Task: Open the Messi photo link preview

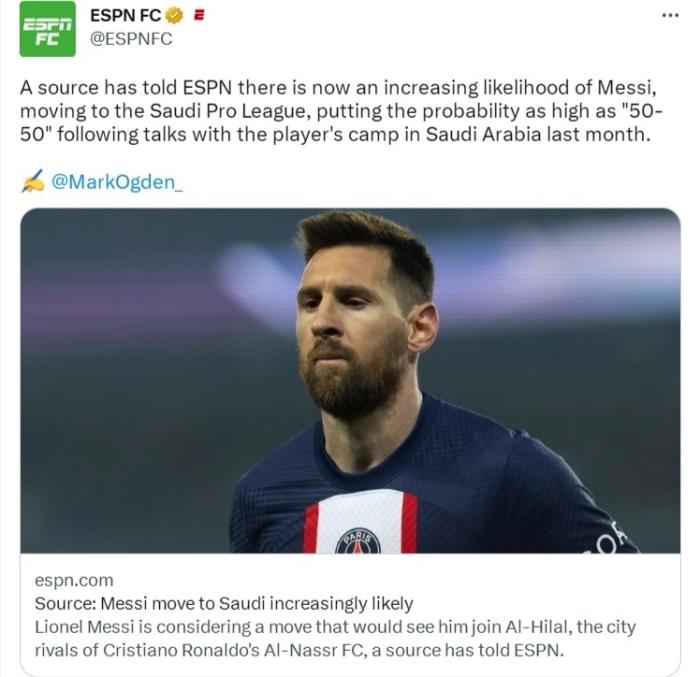Action: pos(350,380)
